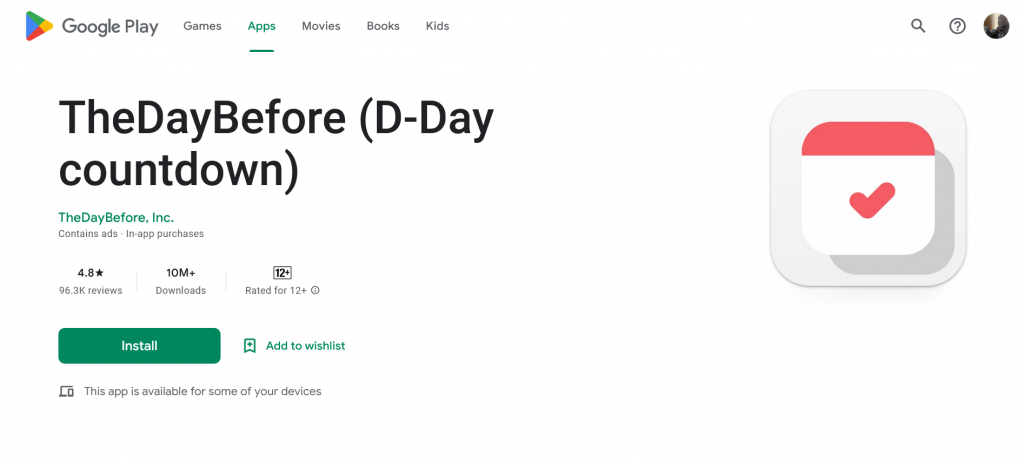Install TheDayBefore app

(x=139, y=346)
